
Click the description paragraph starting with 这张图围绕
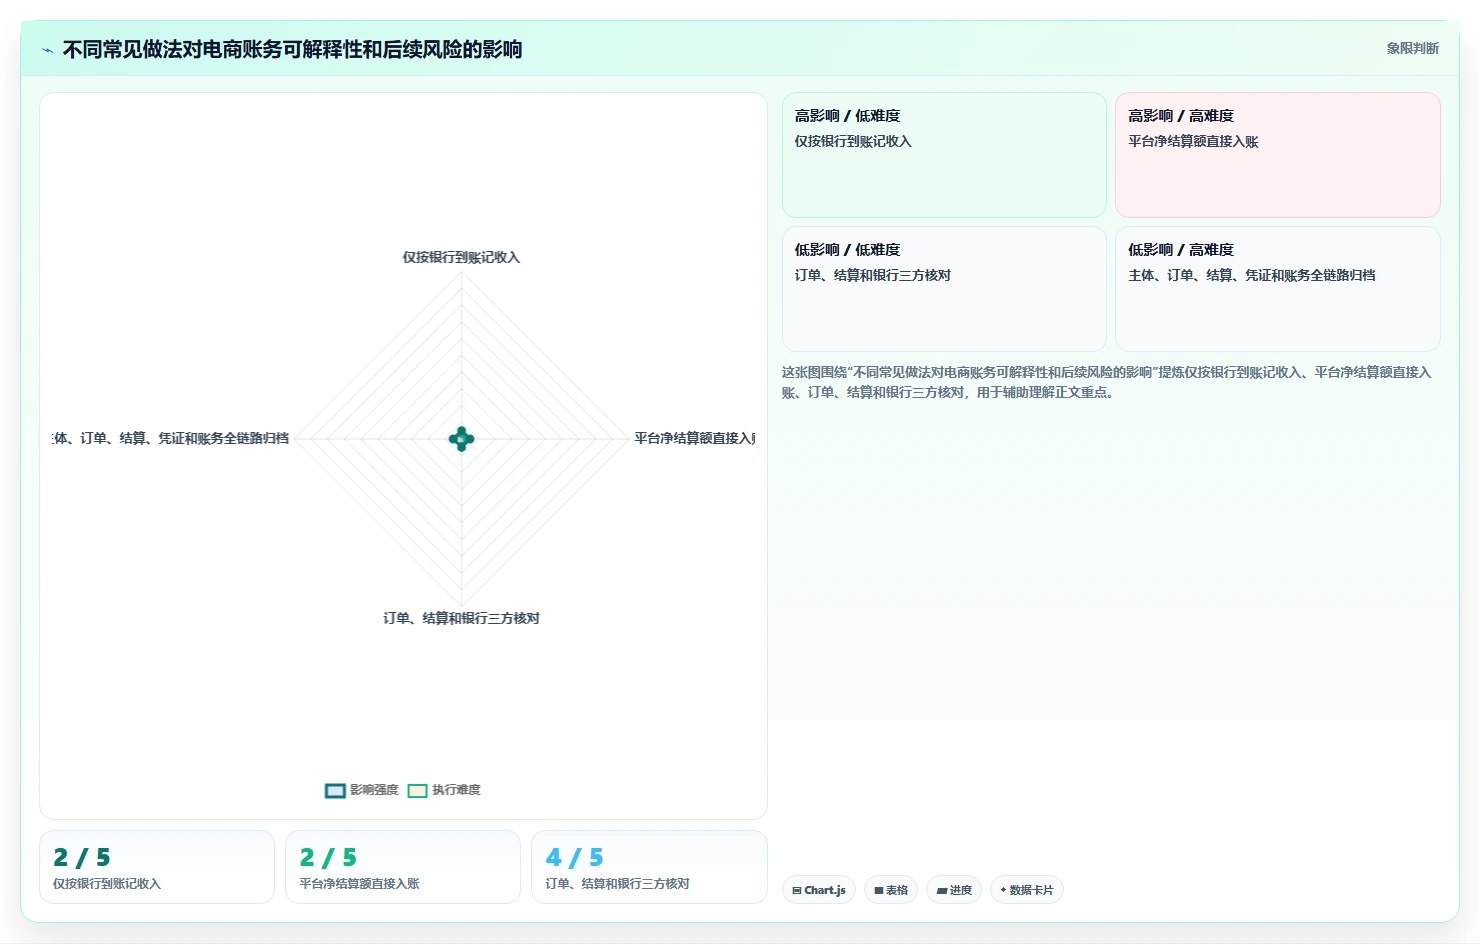(x=1107, y=382)
